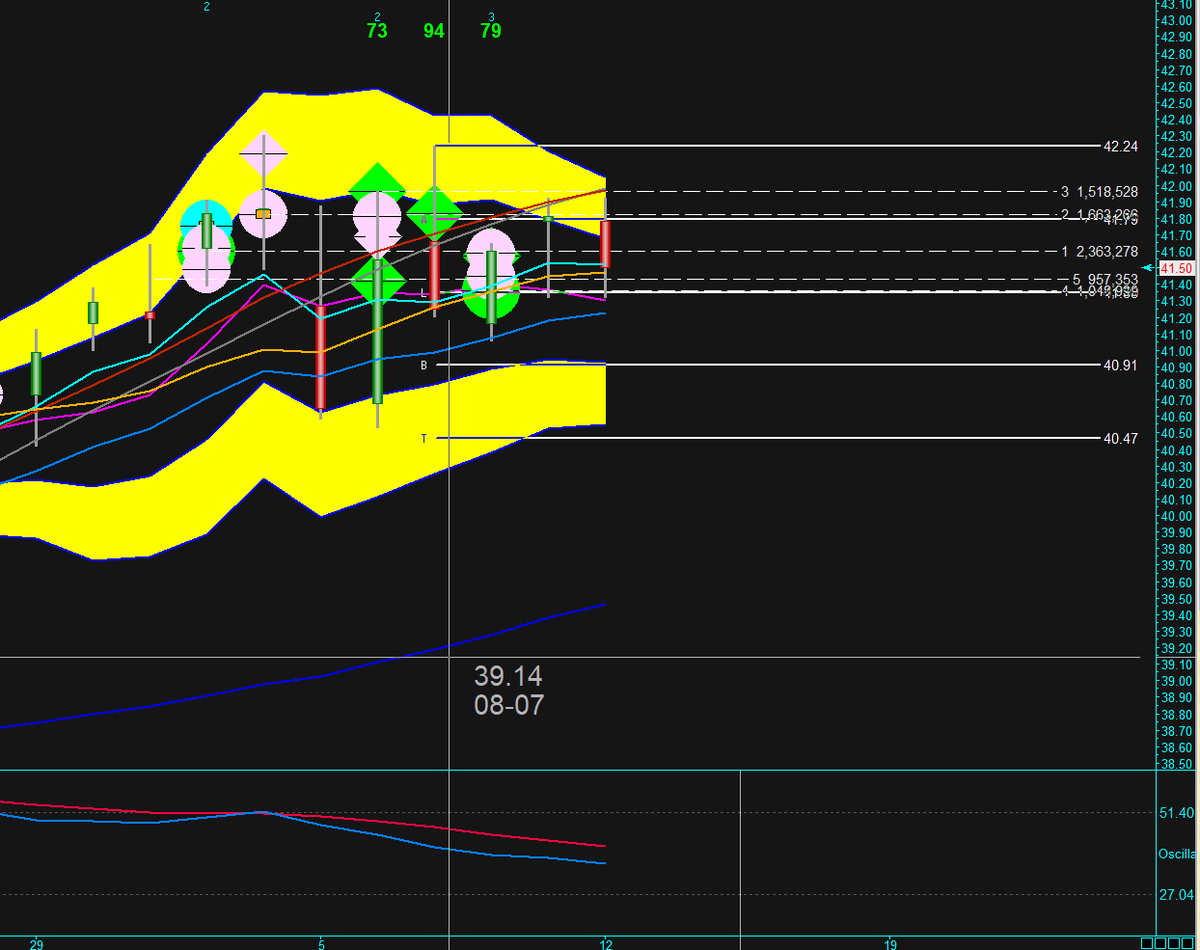Select the 40.47 level label
The width and height of the screenshot is (1200, 950).
coord(1120,438)
